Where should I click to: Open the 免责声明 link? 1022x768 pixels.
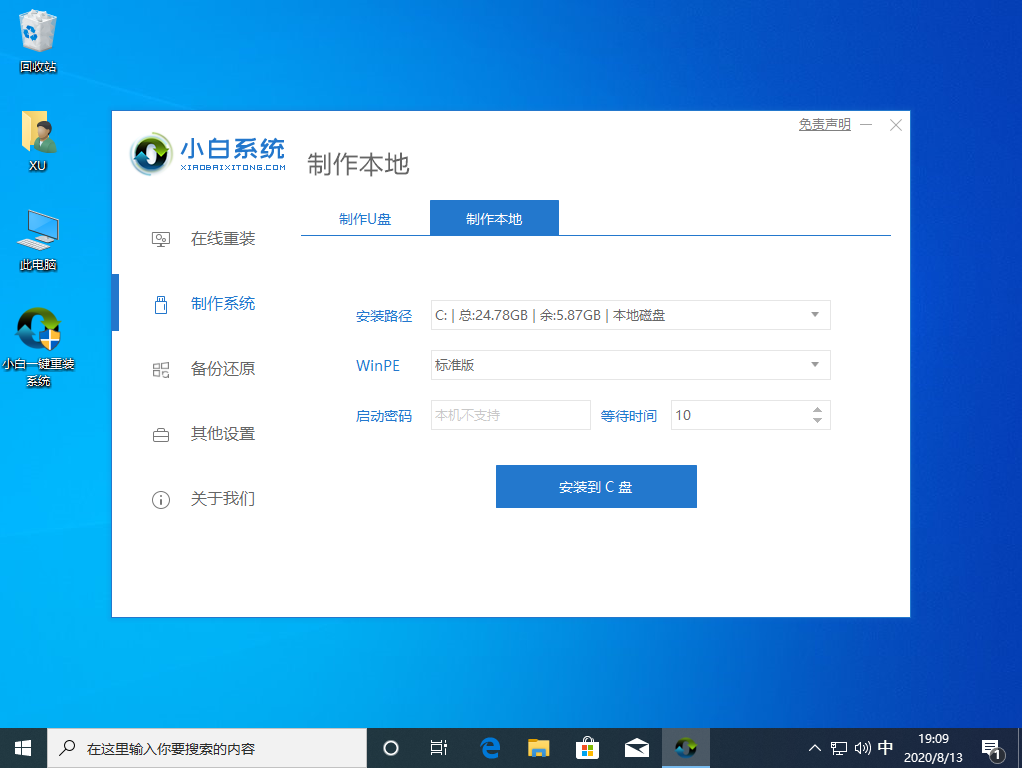tap(824, 125)
